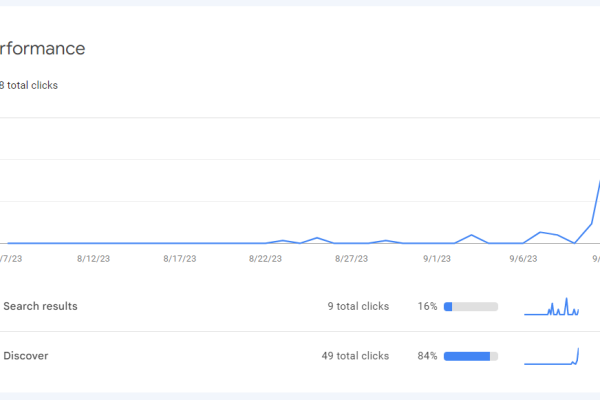Image resolution: width=600 pixels, height=400 pixels.
Task: Click the 84% percentage label
Action: pos(428,356)
